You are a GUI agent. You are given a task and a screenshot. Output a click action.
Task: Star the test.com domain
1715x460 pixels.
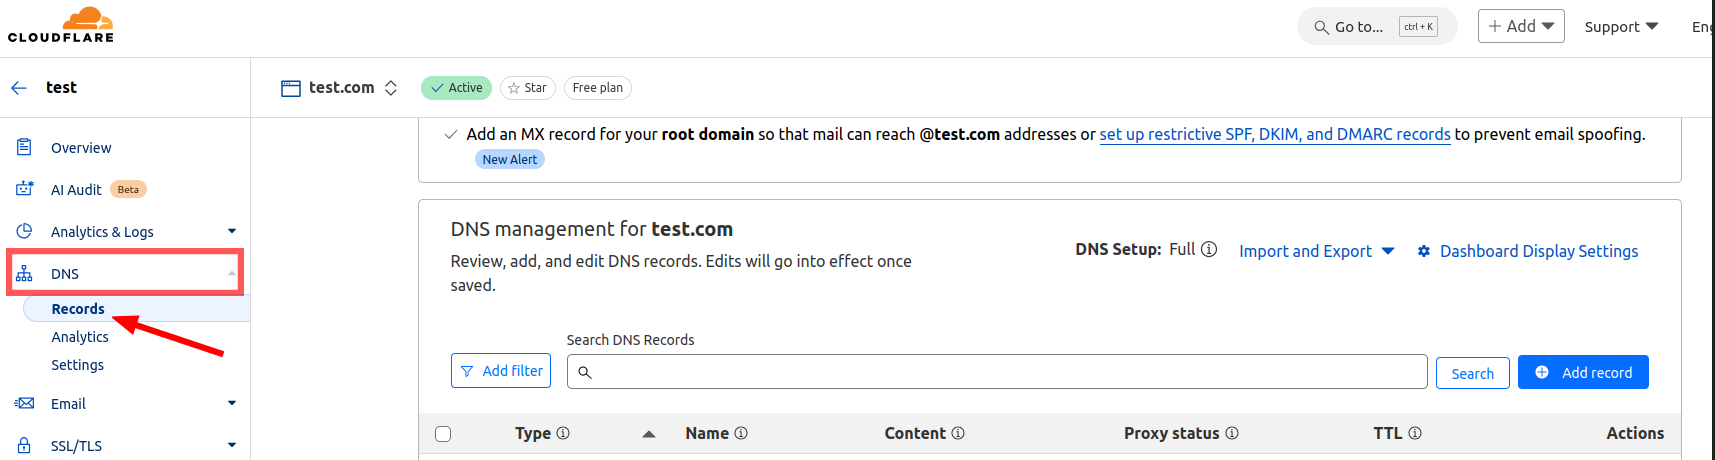(527, 88)
